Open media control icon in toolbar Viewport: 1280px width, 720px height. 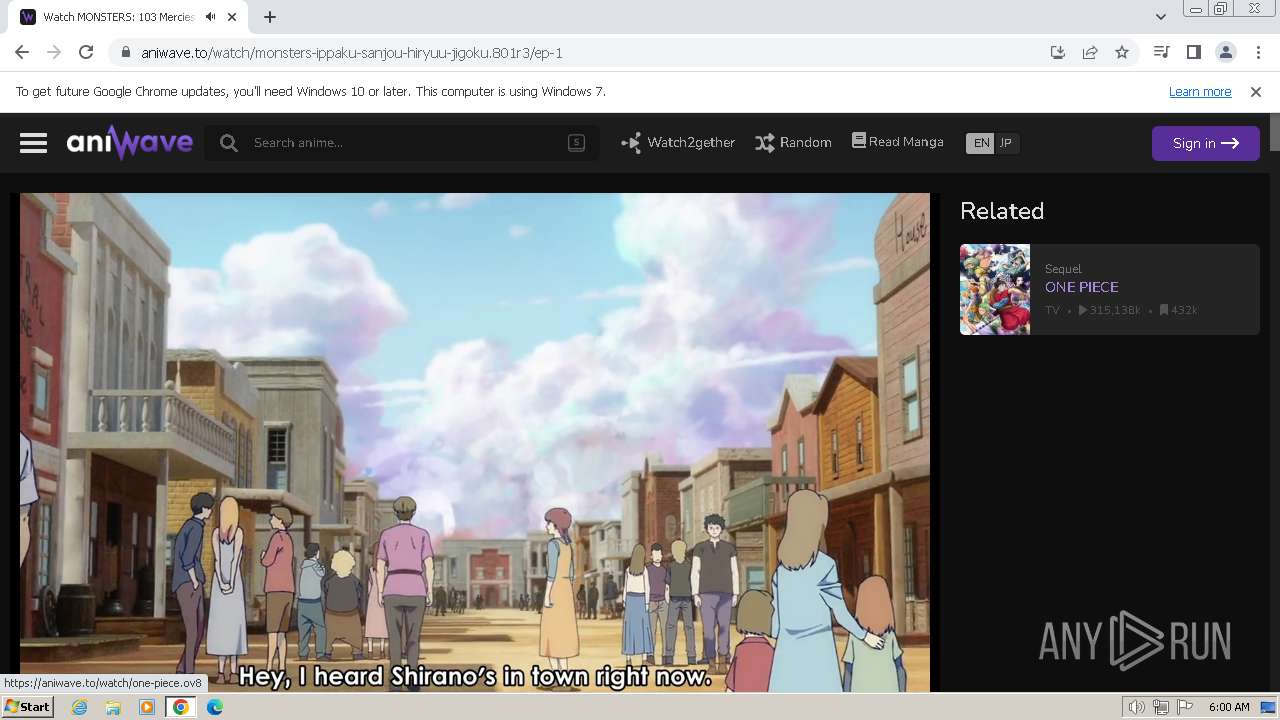tap(1162, 52)
